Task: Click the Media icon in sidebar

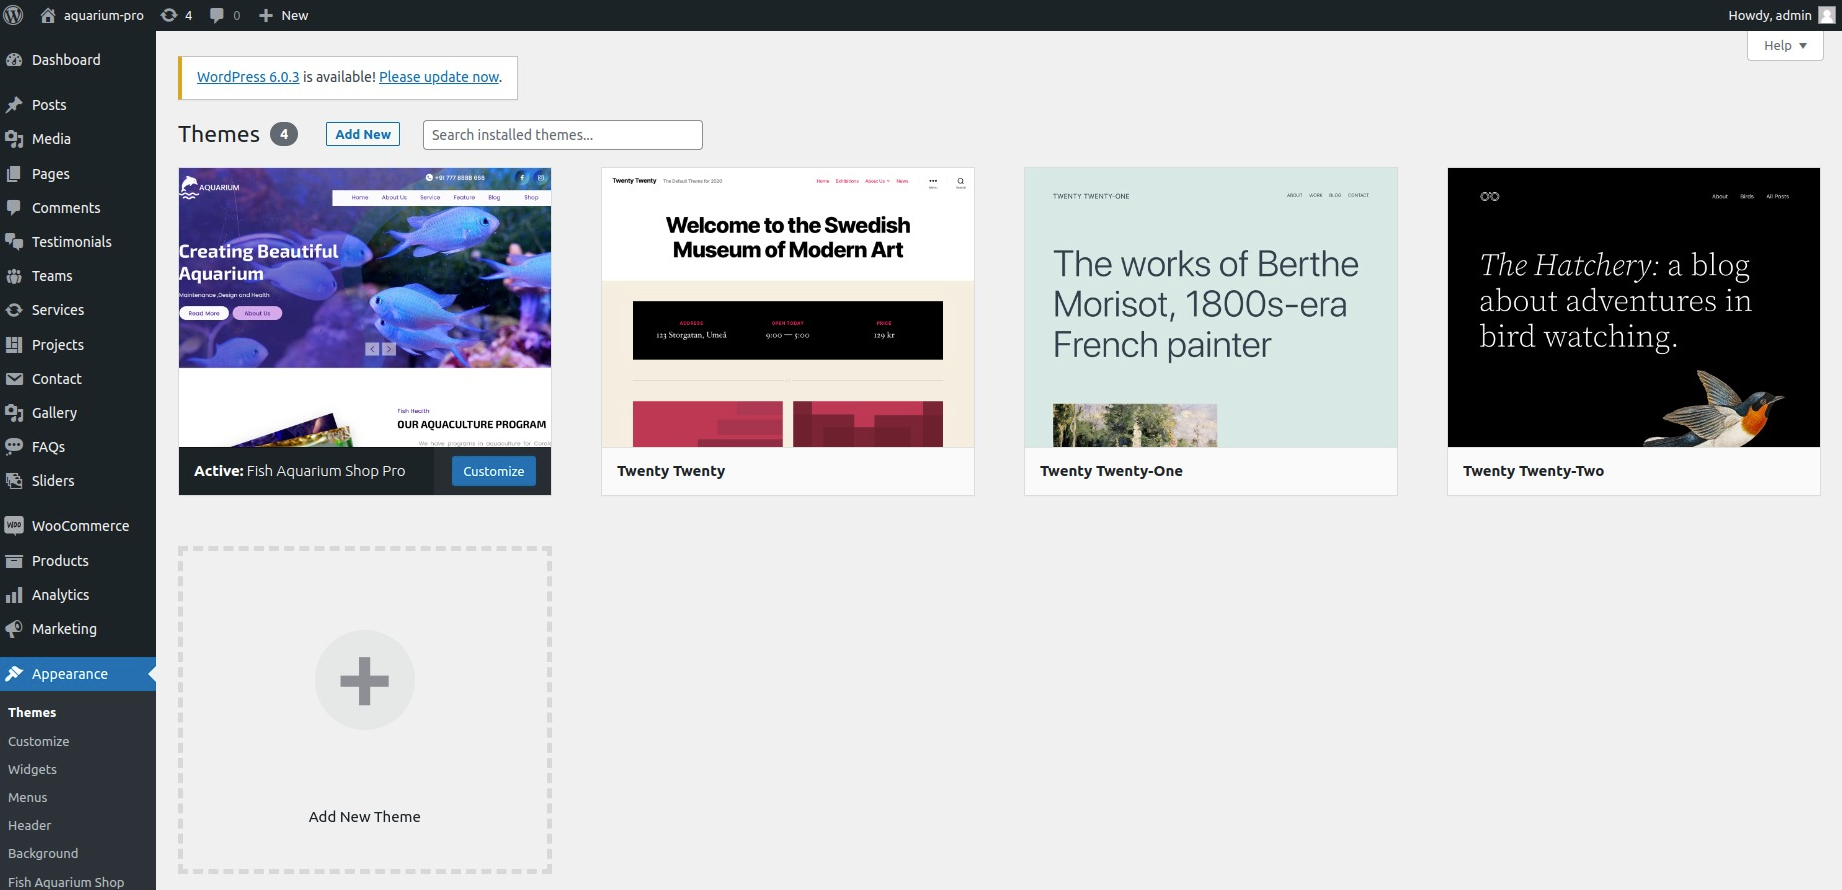Action: pyautogui.click(x=14, y=139)
